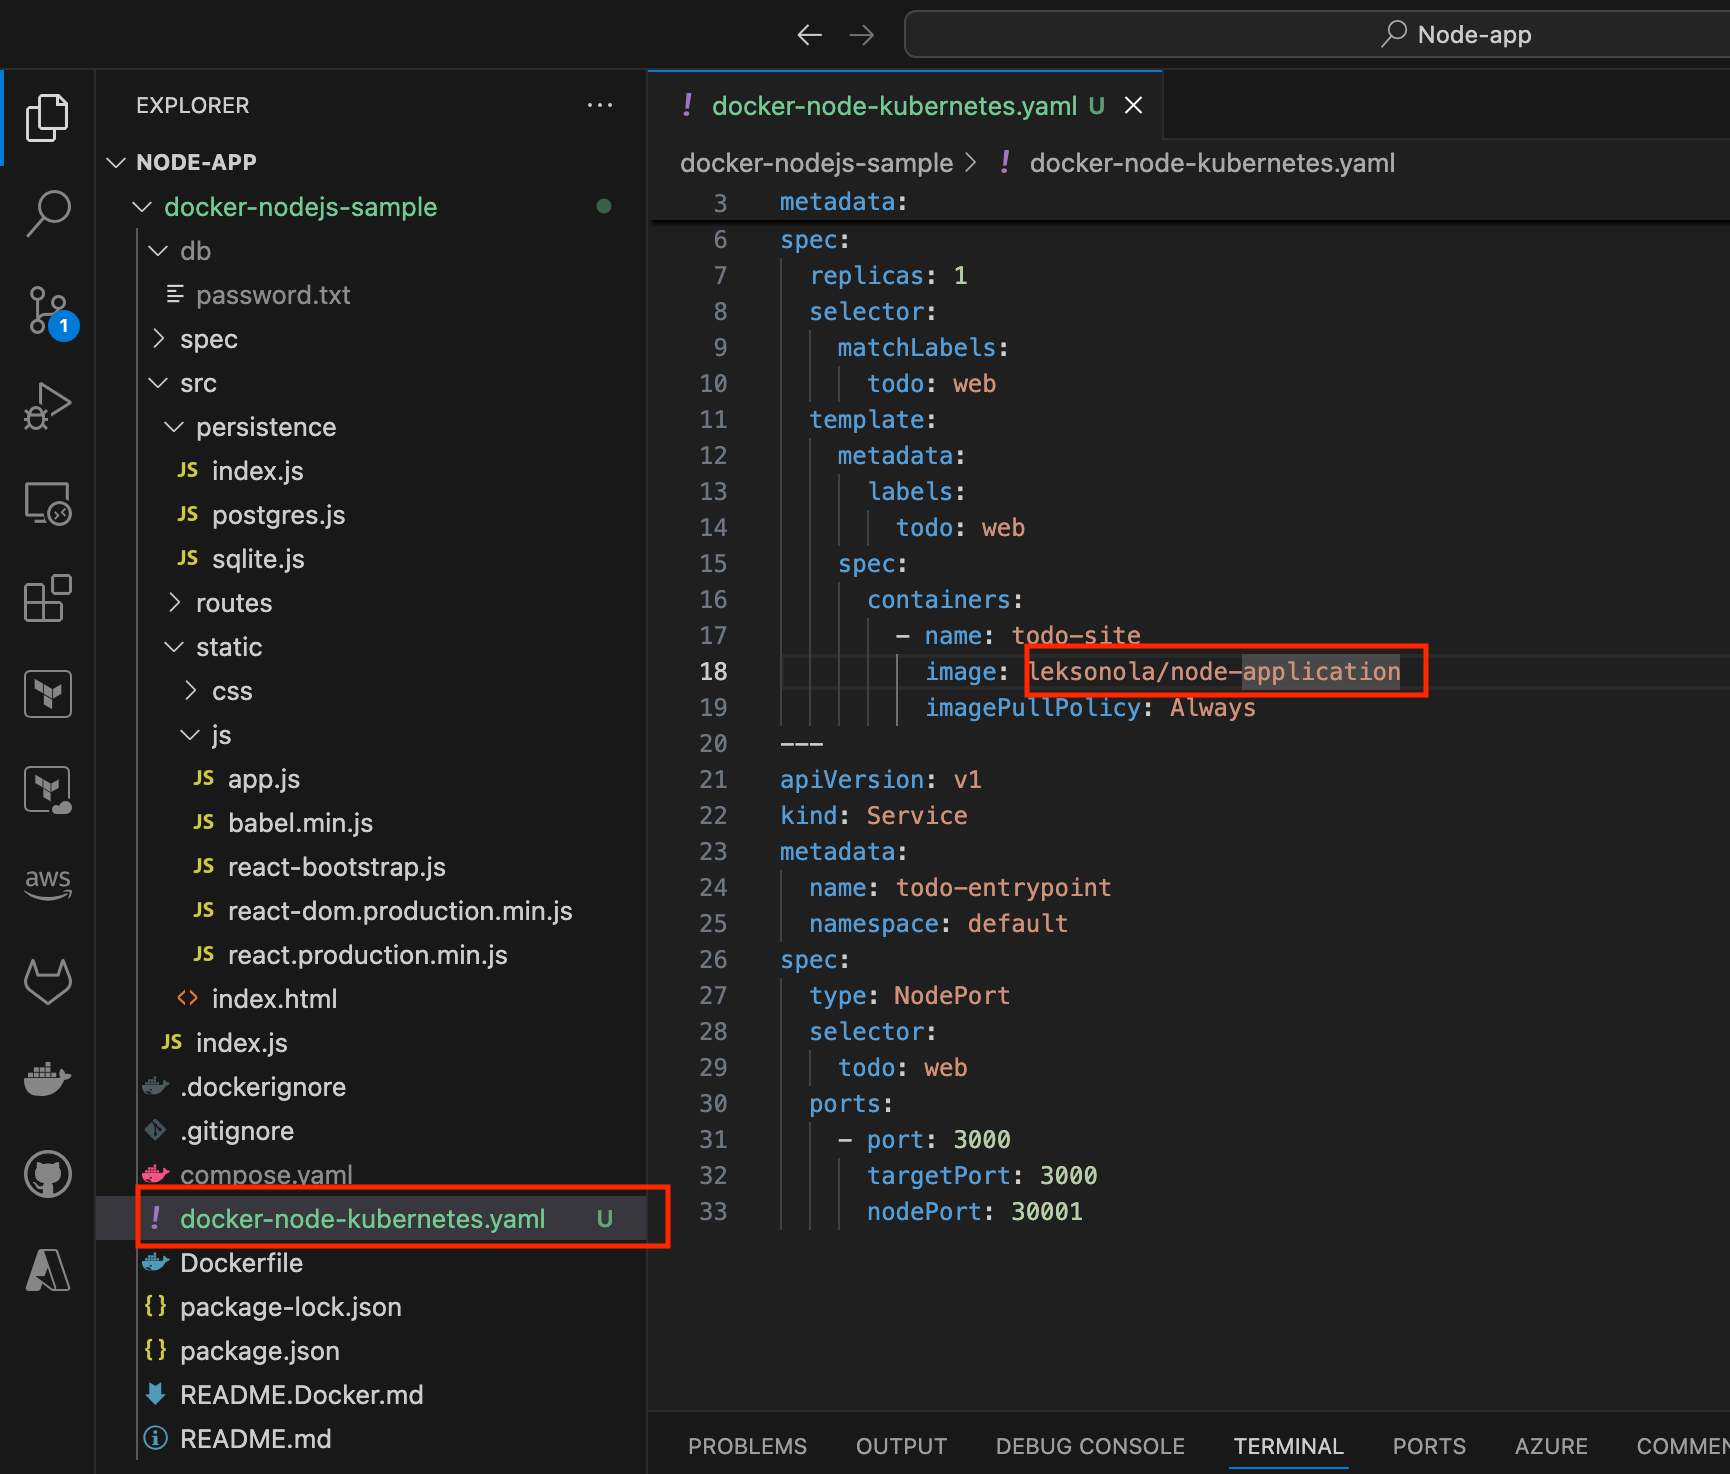1730x1474 pixels.
Task: Open postgres.js file
Action: tap(278, 515)
